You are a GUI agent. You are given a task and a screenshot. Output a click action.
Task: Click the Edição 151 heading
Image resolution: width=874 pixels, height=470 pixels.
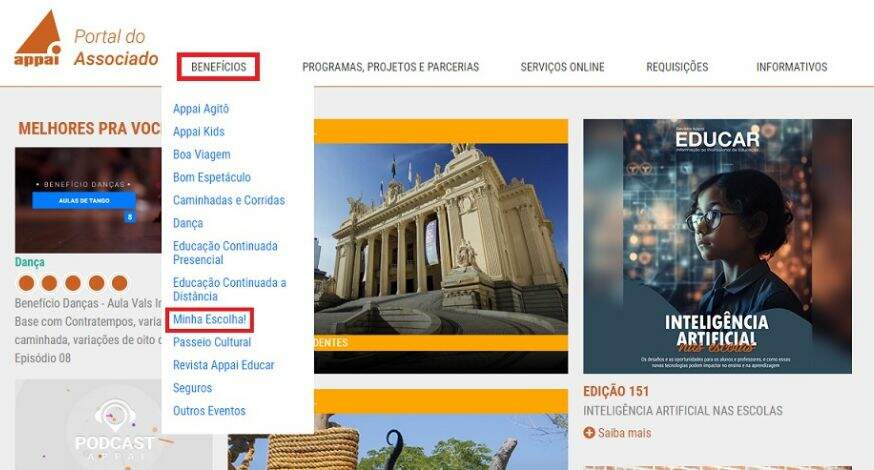click(x=616, y=391)
